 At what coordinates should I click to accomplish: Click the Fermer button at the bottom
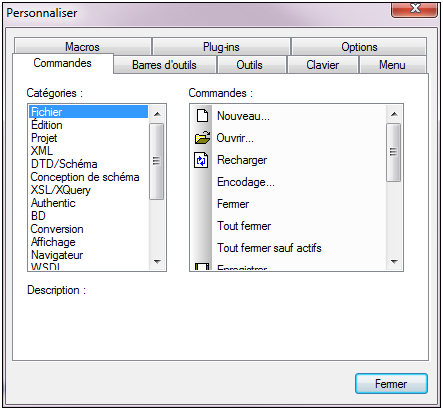coord(391,384)
